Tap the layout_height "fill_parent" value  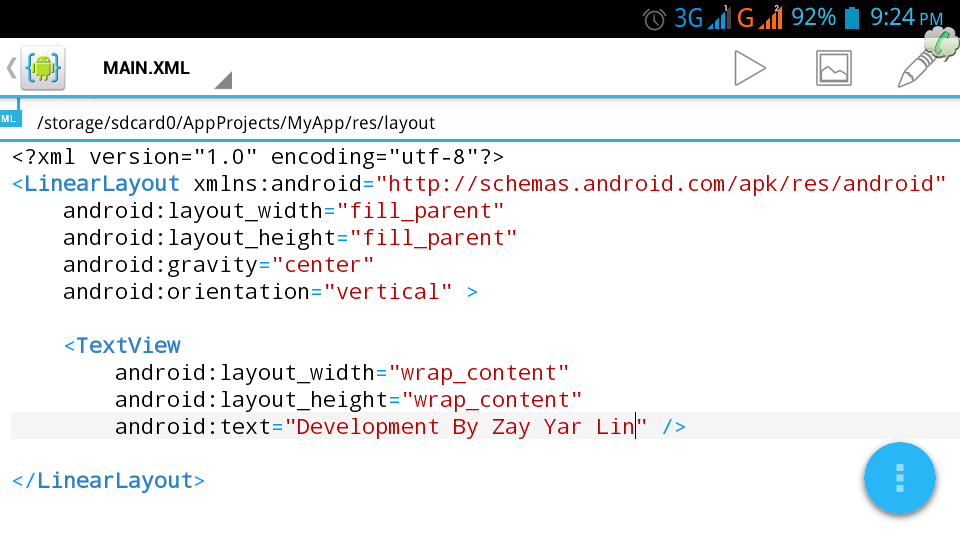(433, 238)
